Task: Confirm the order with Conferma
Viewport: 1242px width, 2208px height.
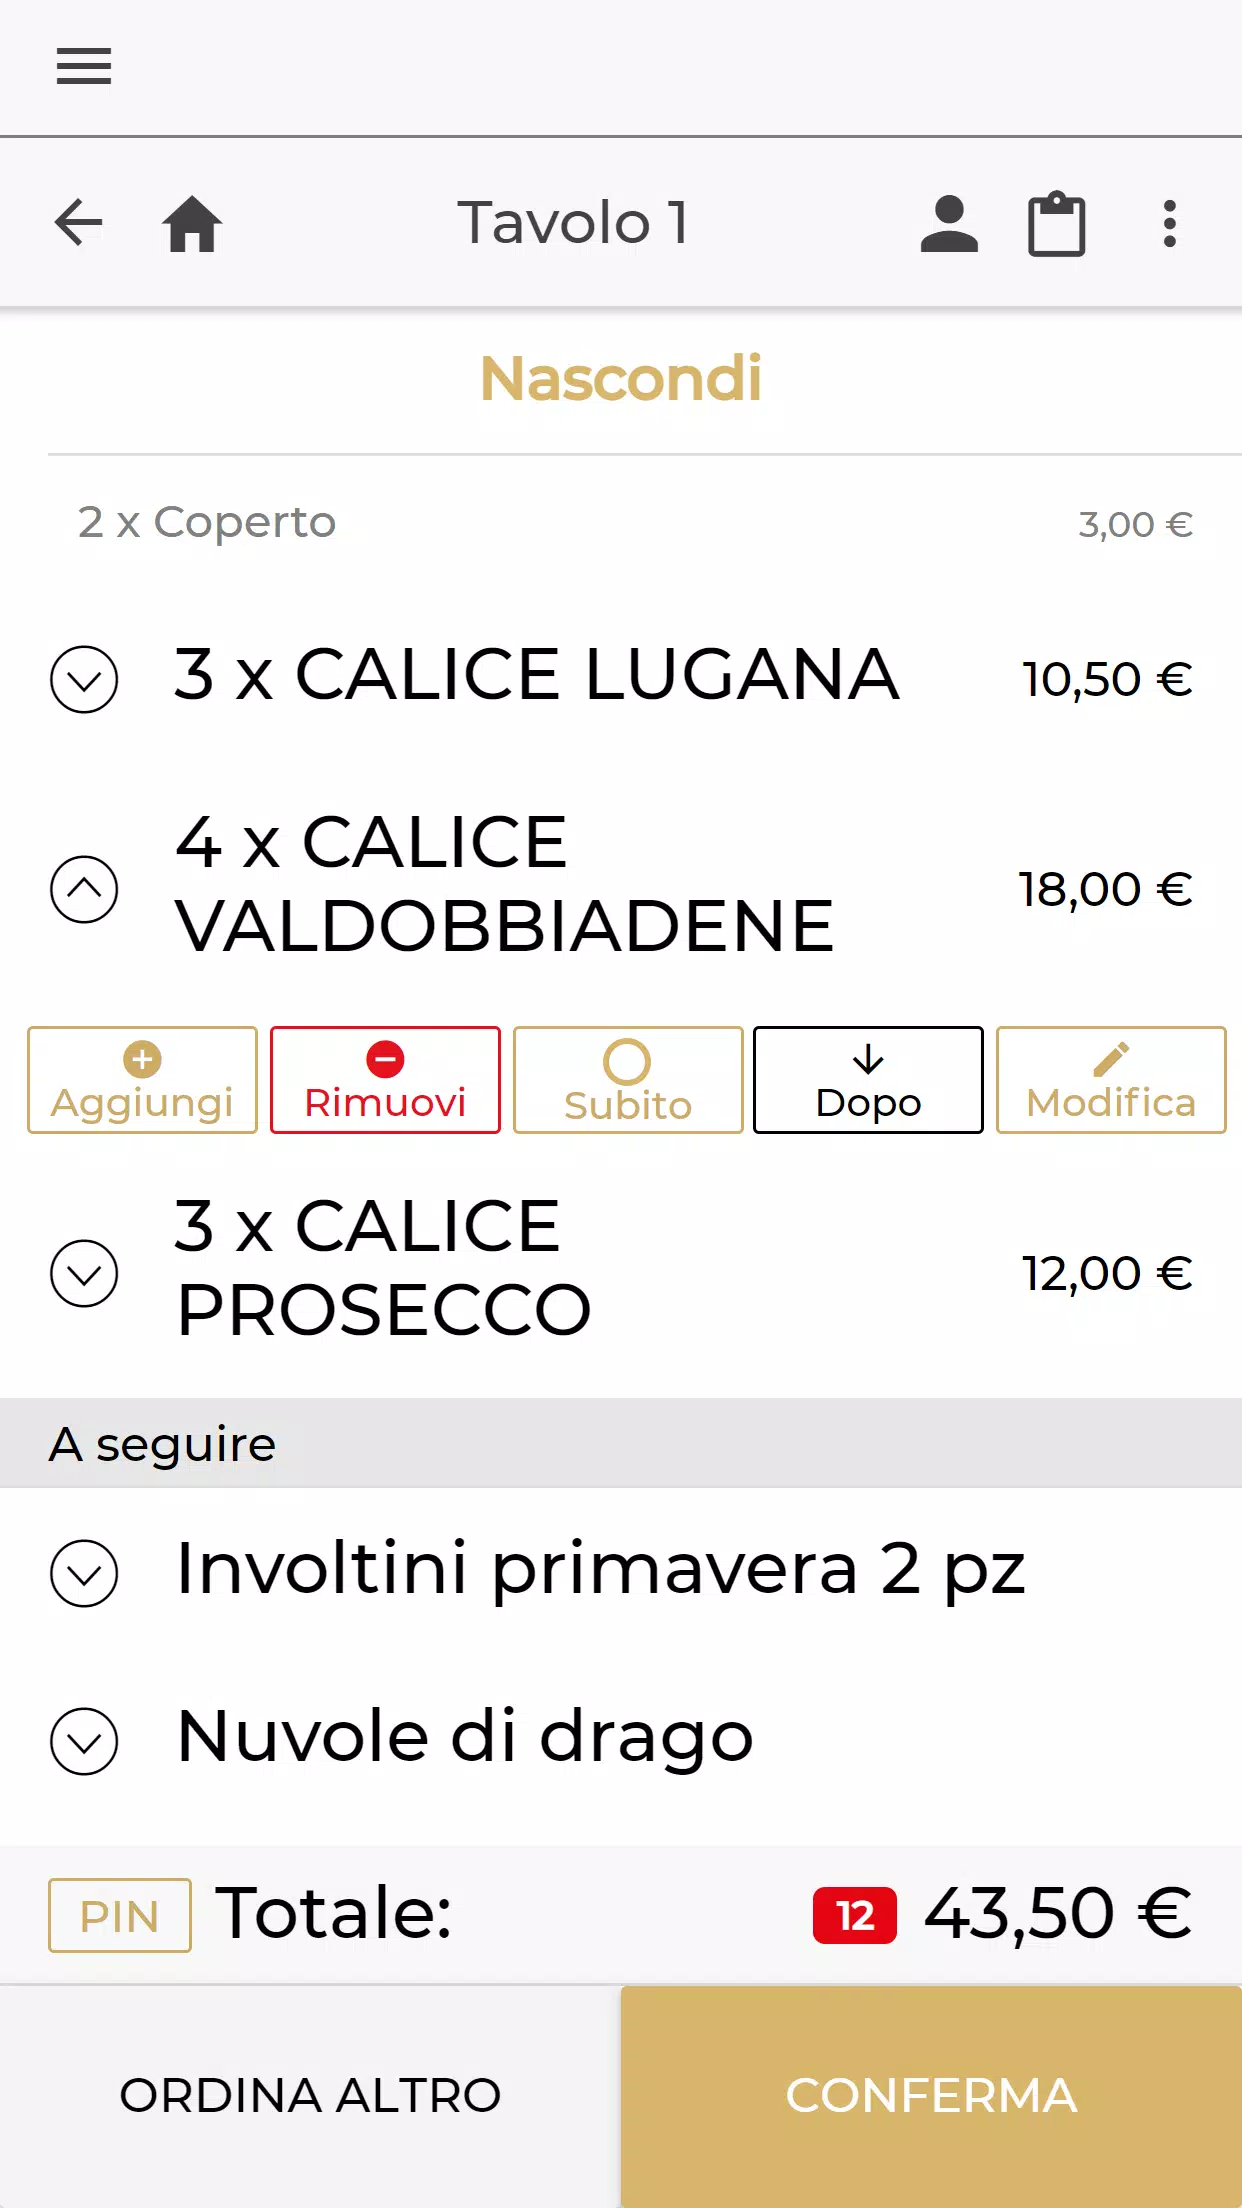Action: 931,2096
